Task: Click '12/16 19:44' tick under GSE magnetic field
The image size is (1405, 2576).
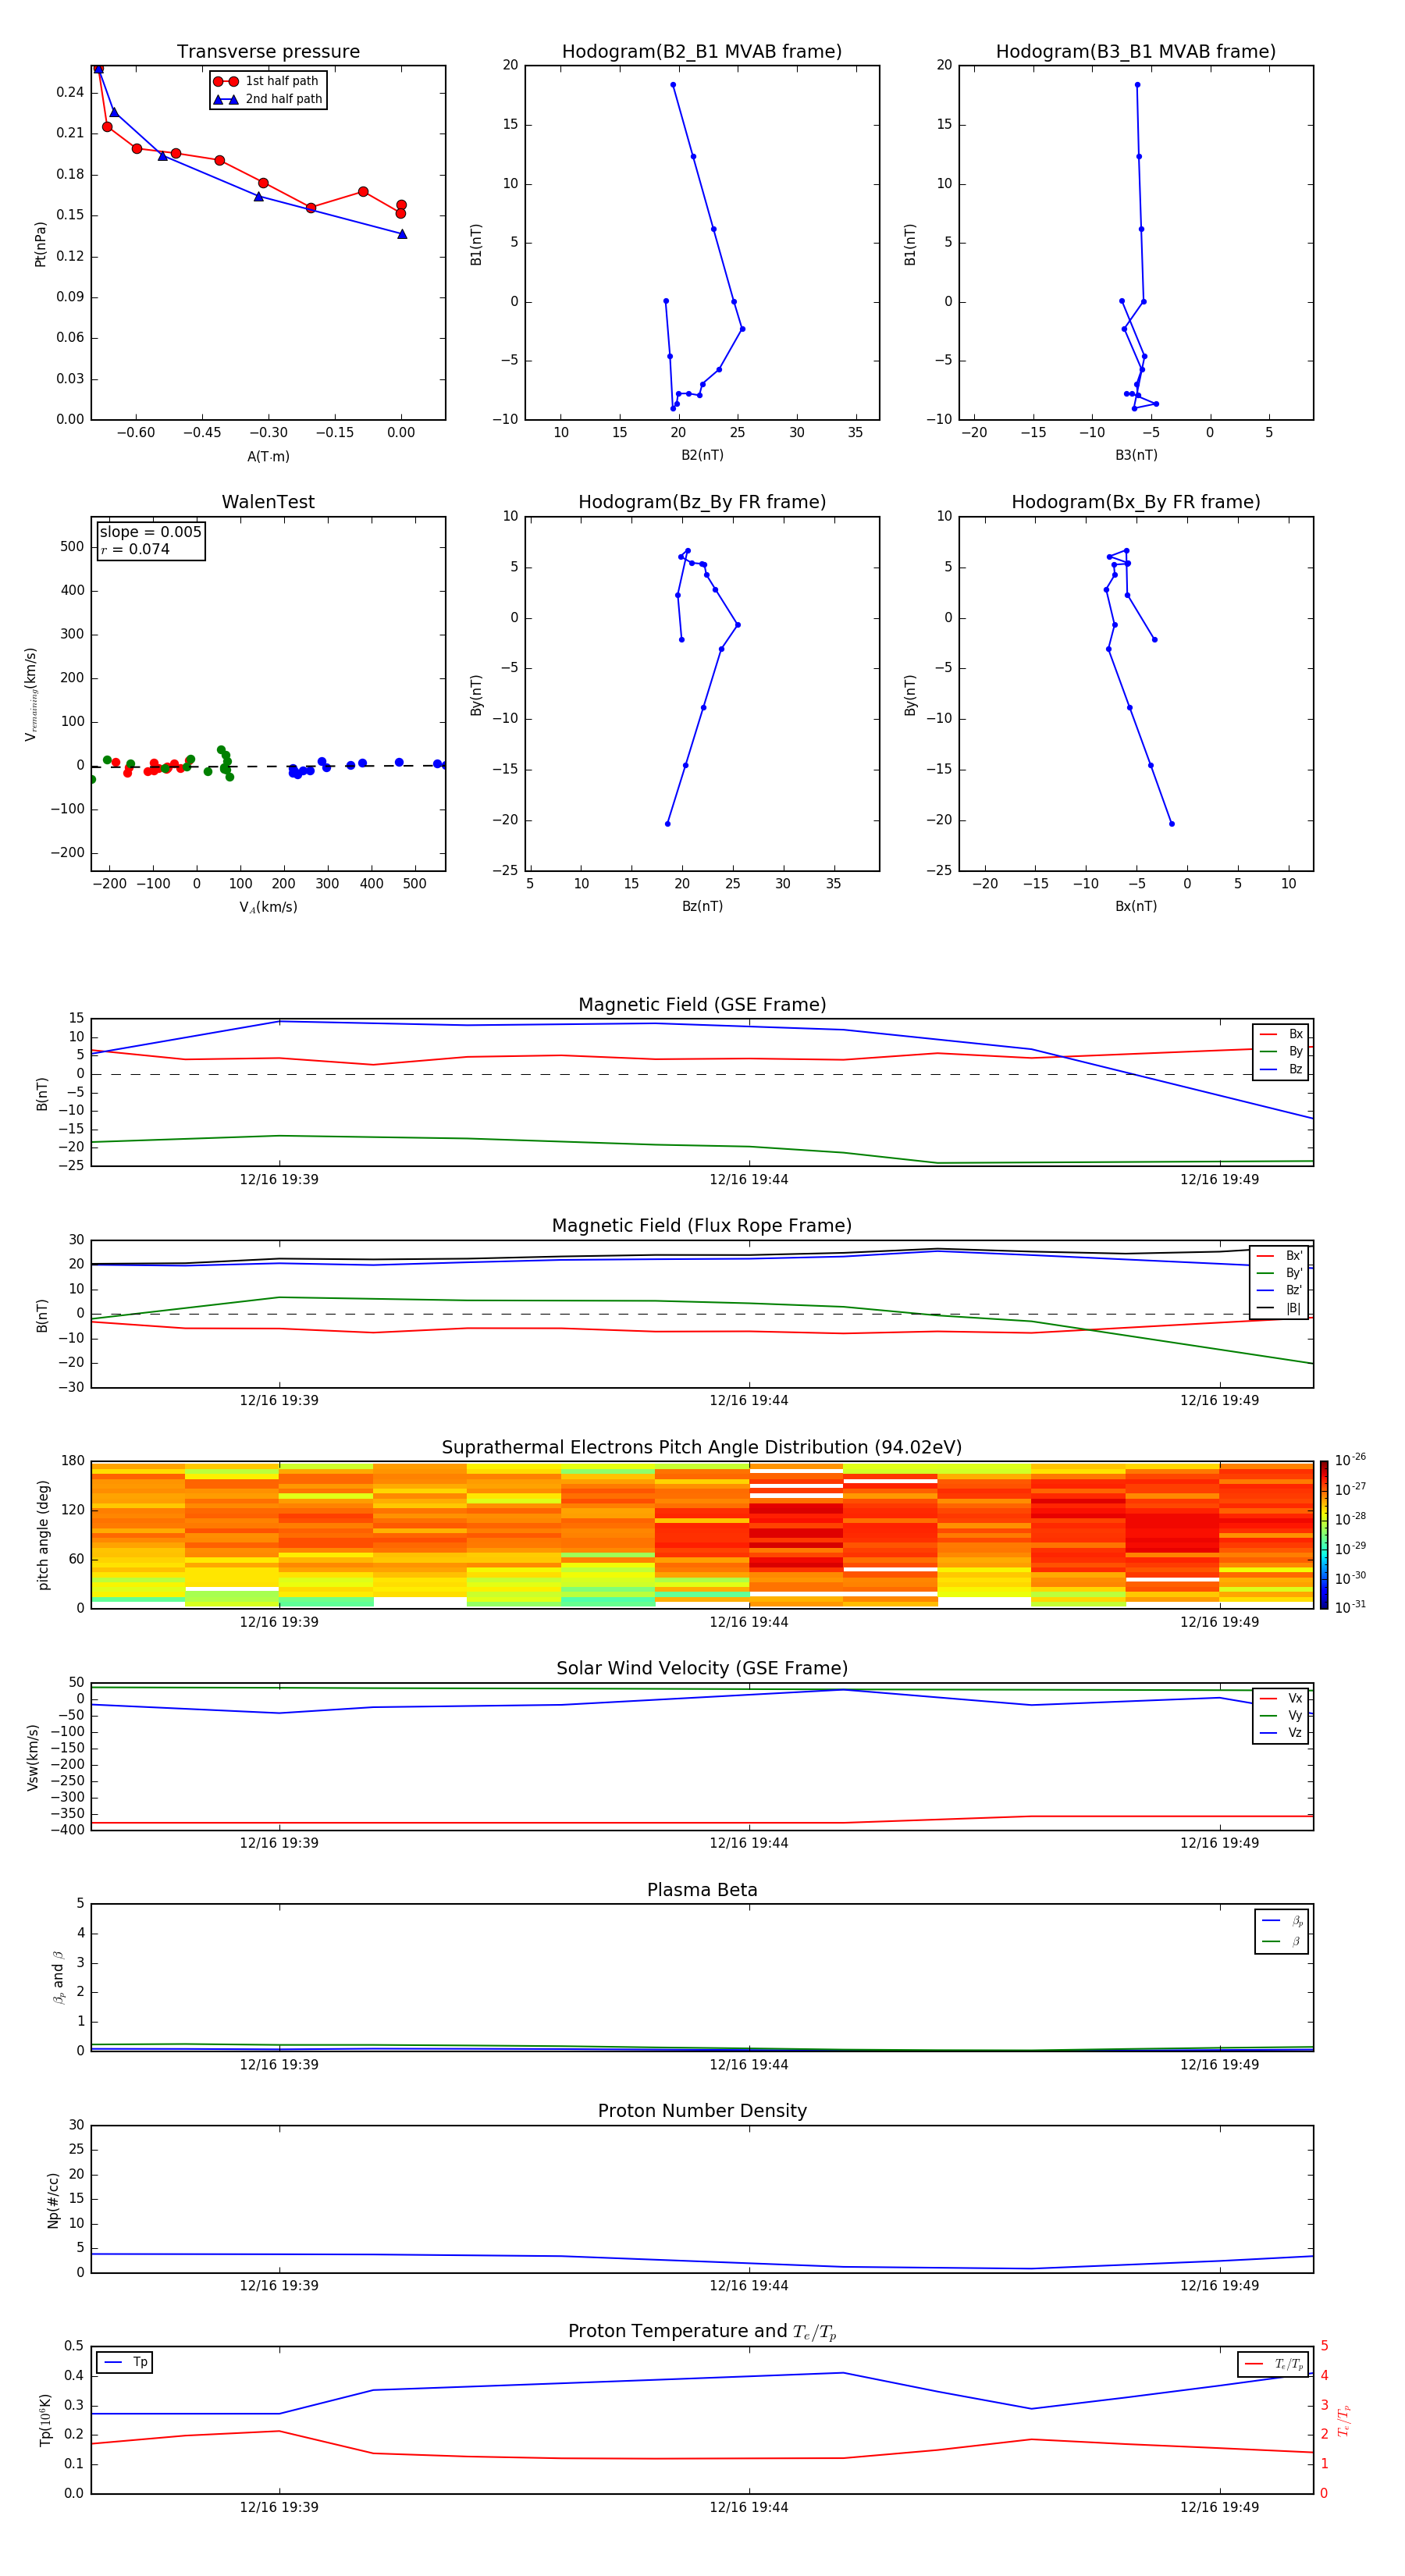Action: (749, 1179)
